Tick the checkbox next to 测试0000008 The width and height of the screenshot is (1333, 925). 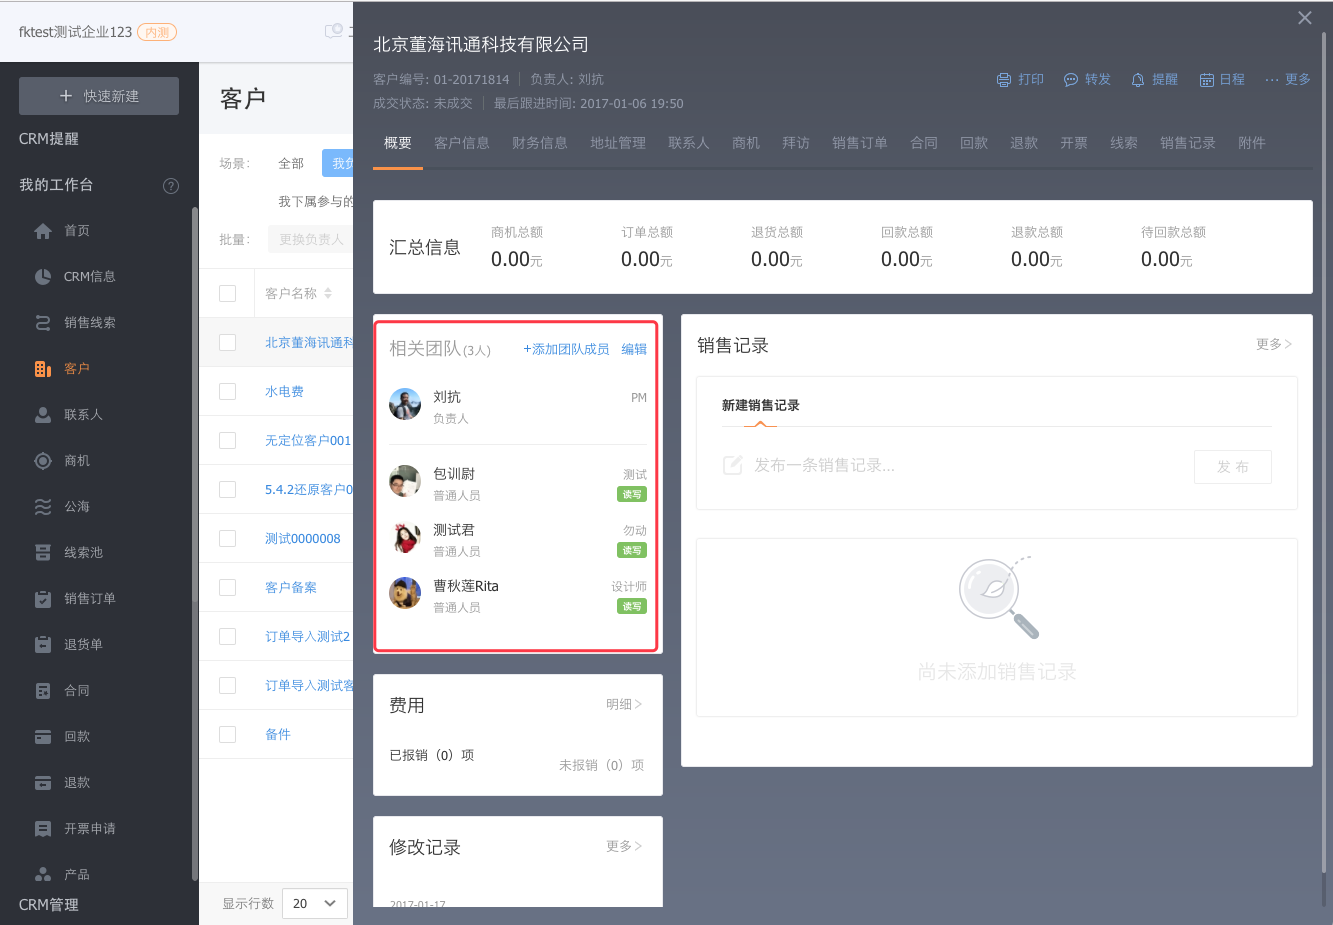228,538
